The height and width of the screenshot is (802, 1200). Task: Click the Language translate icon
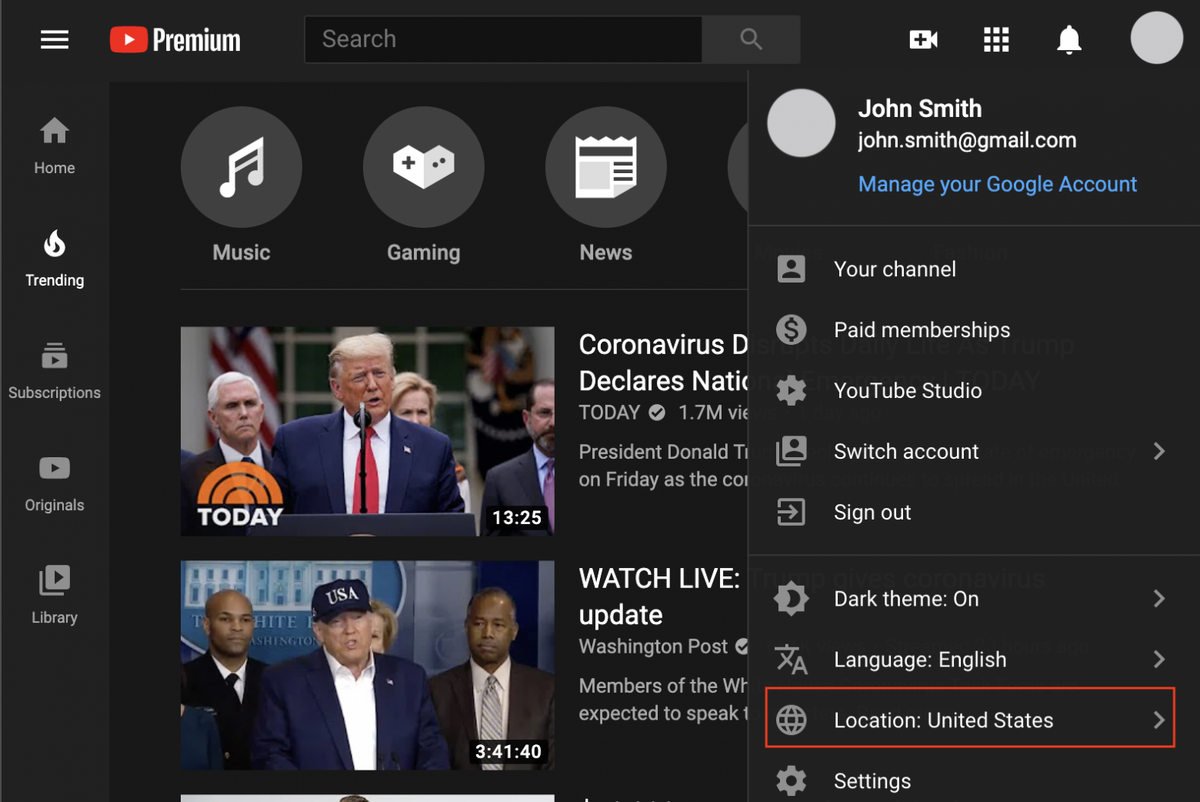791,660
